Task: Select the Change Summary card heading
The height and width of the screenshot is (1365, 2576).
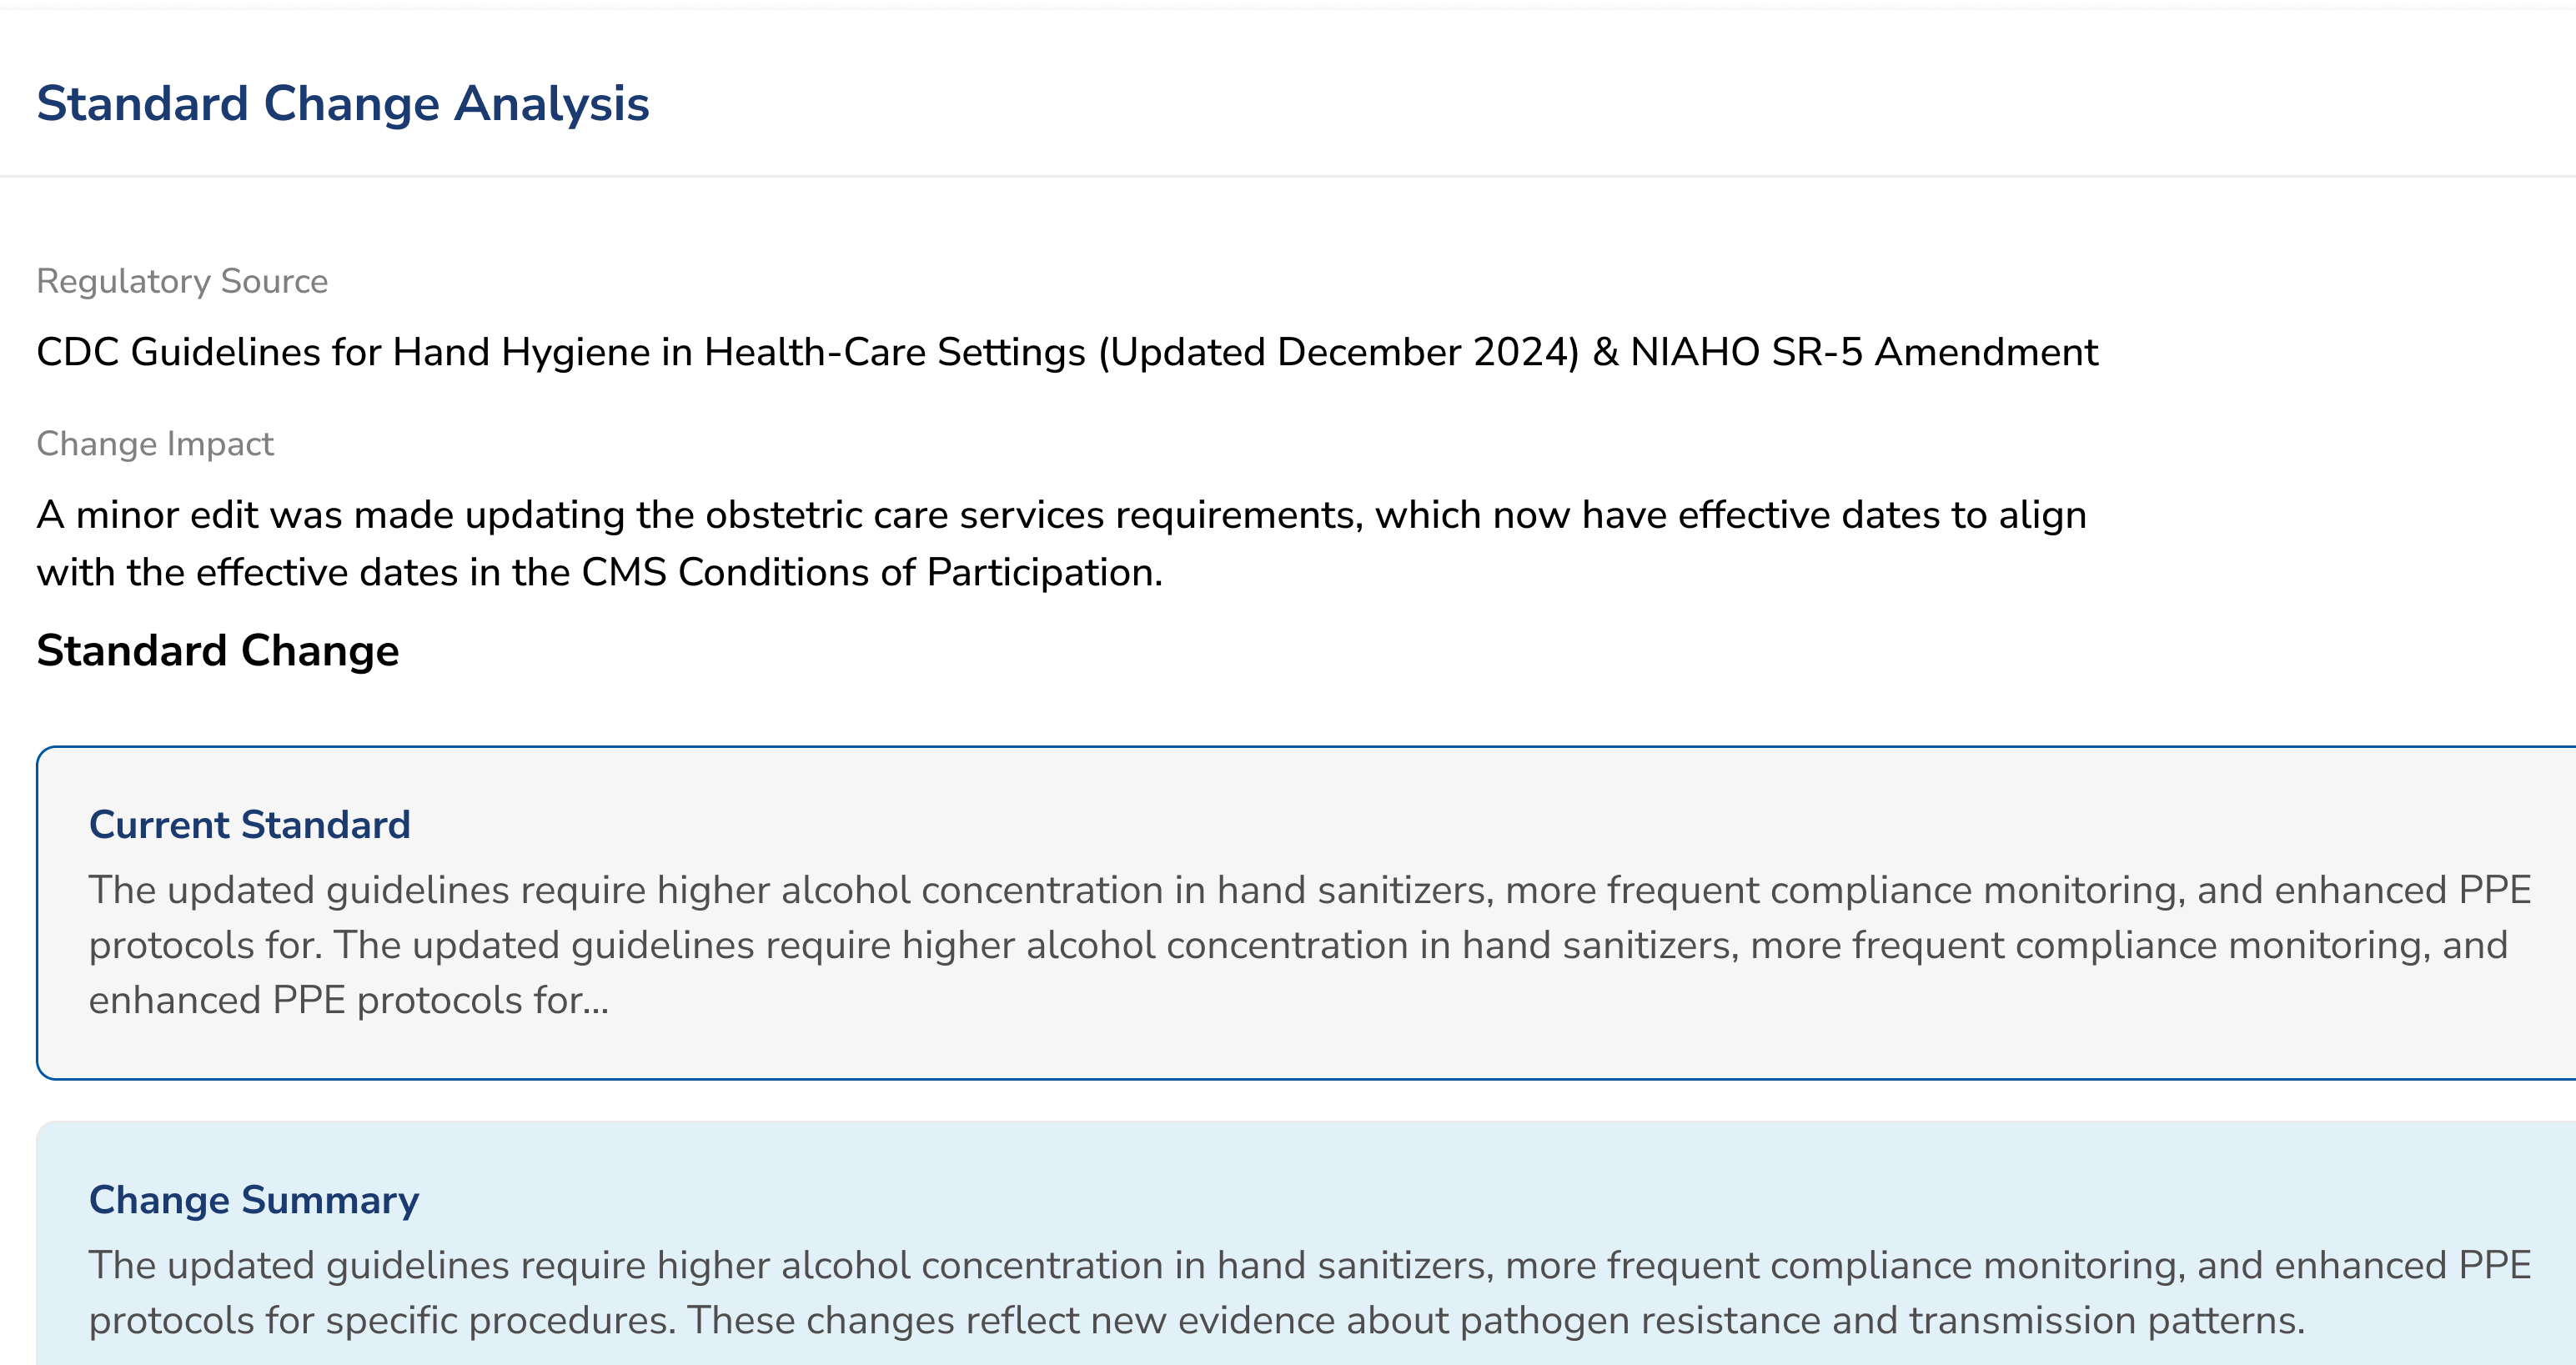Action: click(254, 1199)
